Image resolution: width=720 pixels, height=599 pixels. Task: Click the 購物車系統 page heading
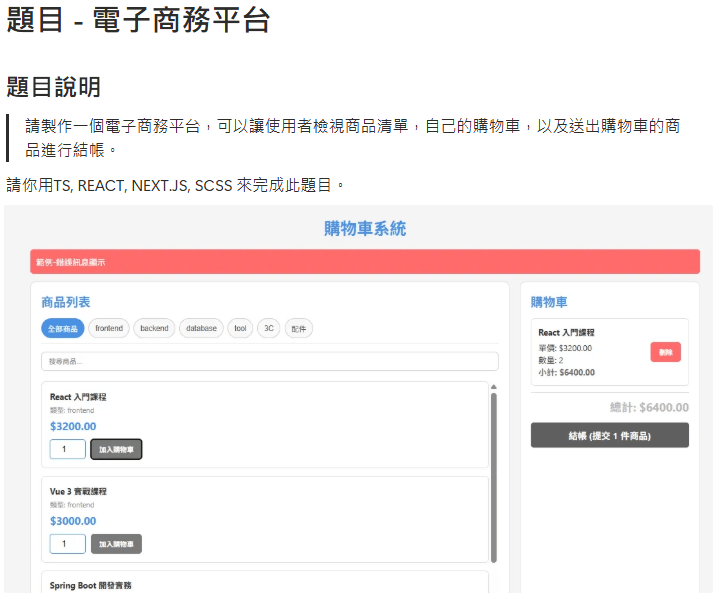coord(365,228)
